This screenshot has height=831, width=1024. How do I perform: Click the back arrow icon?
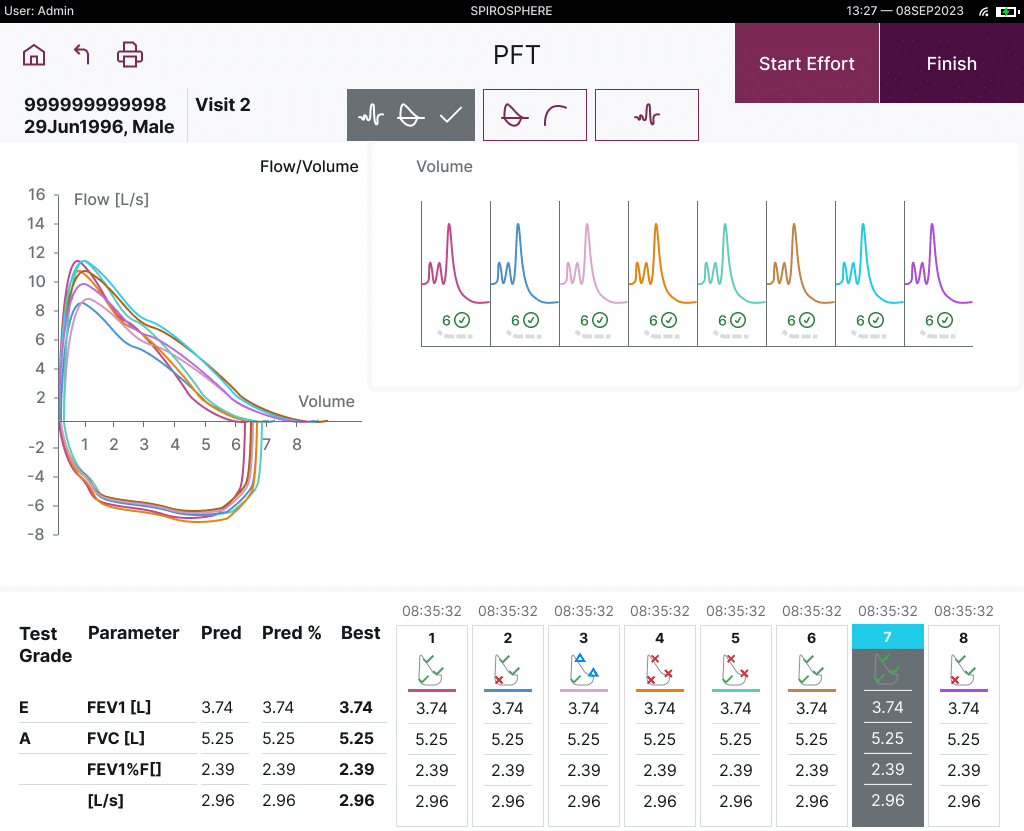[x=82, y=55]
